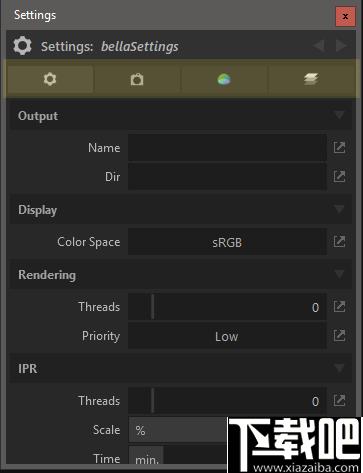Open the camera settings tab
The width and height of the screenshot is (363, 473).
point(137,79)
